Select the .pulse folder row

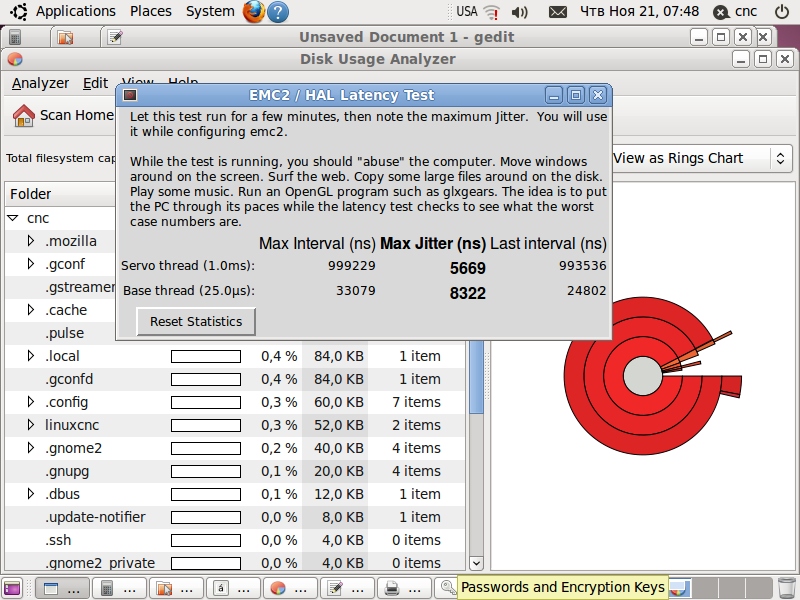pos(60,333)
